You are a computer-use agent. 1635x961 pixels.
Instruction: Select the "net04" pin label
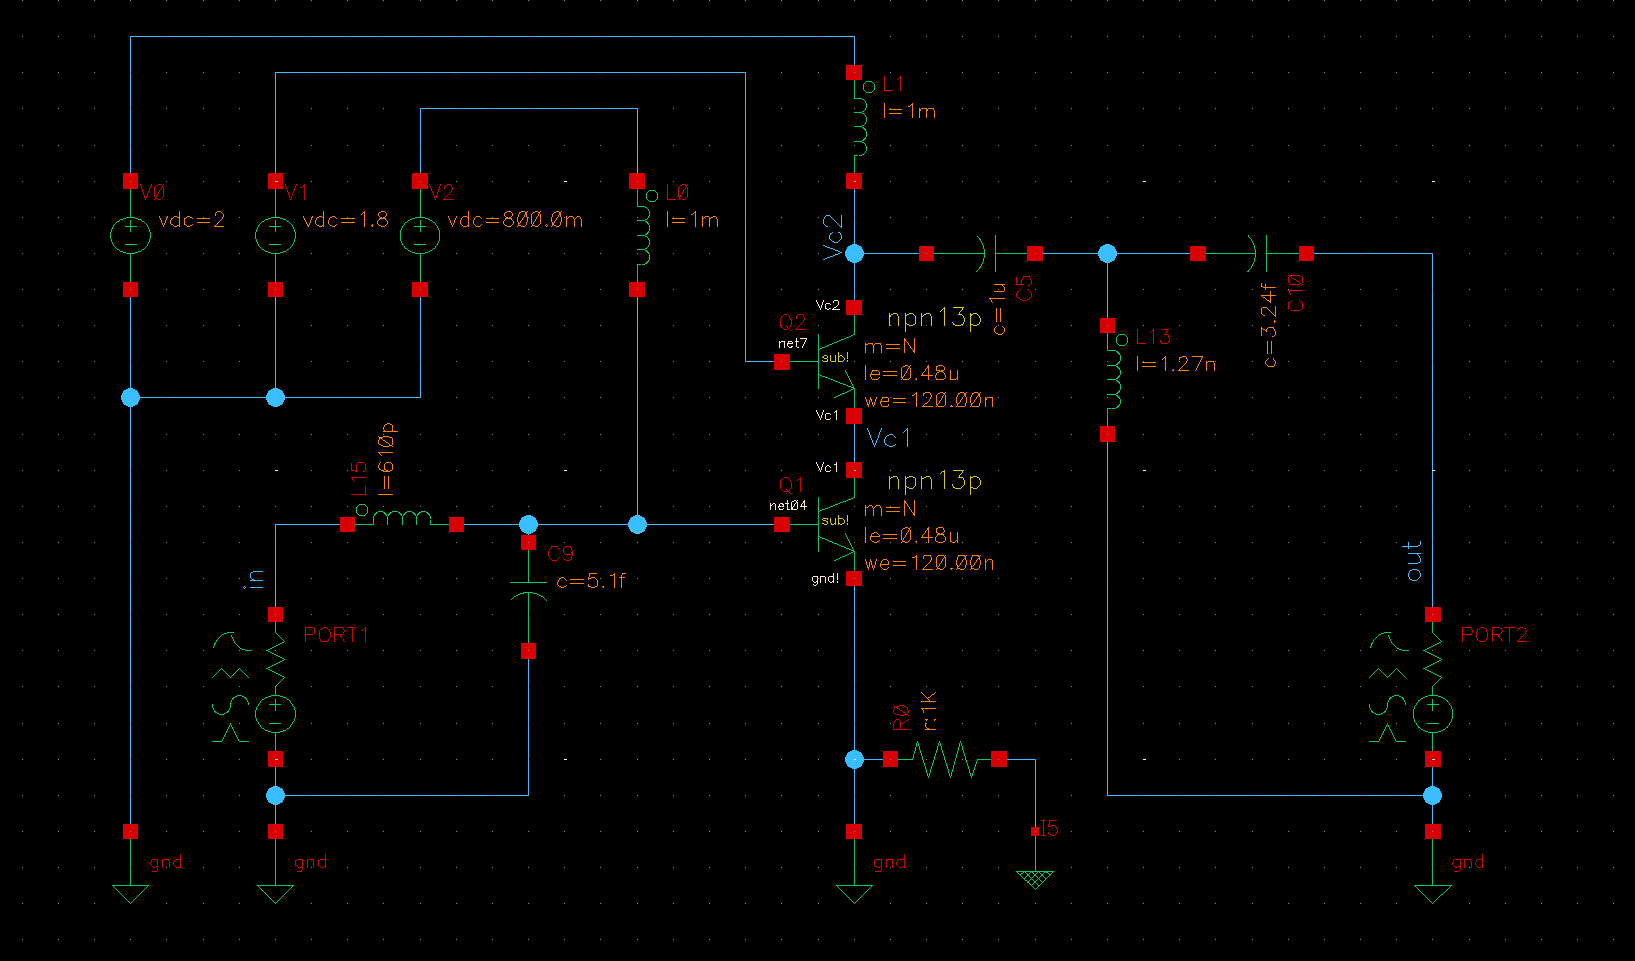pos(788,506)
